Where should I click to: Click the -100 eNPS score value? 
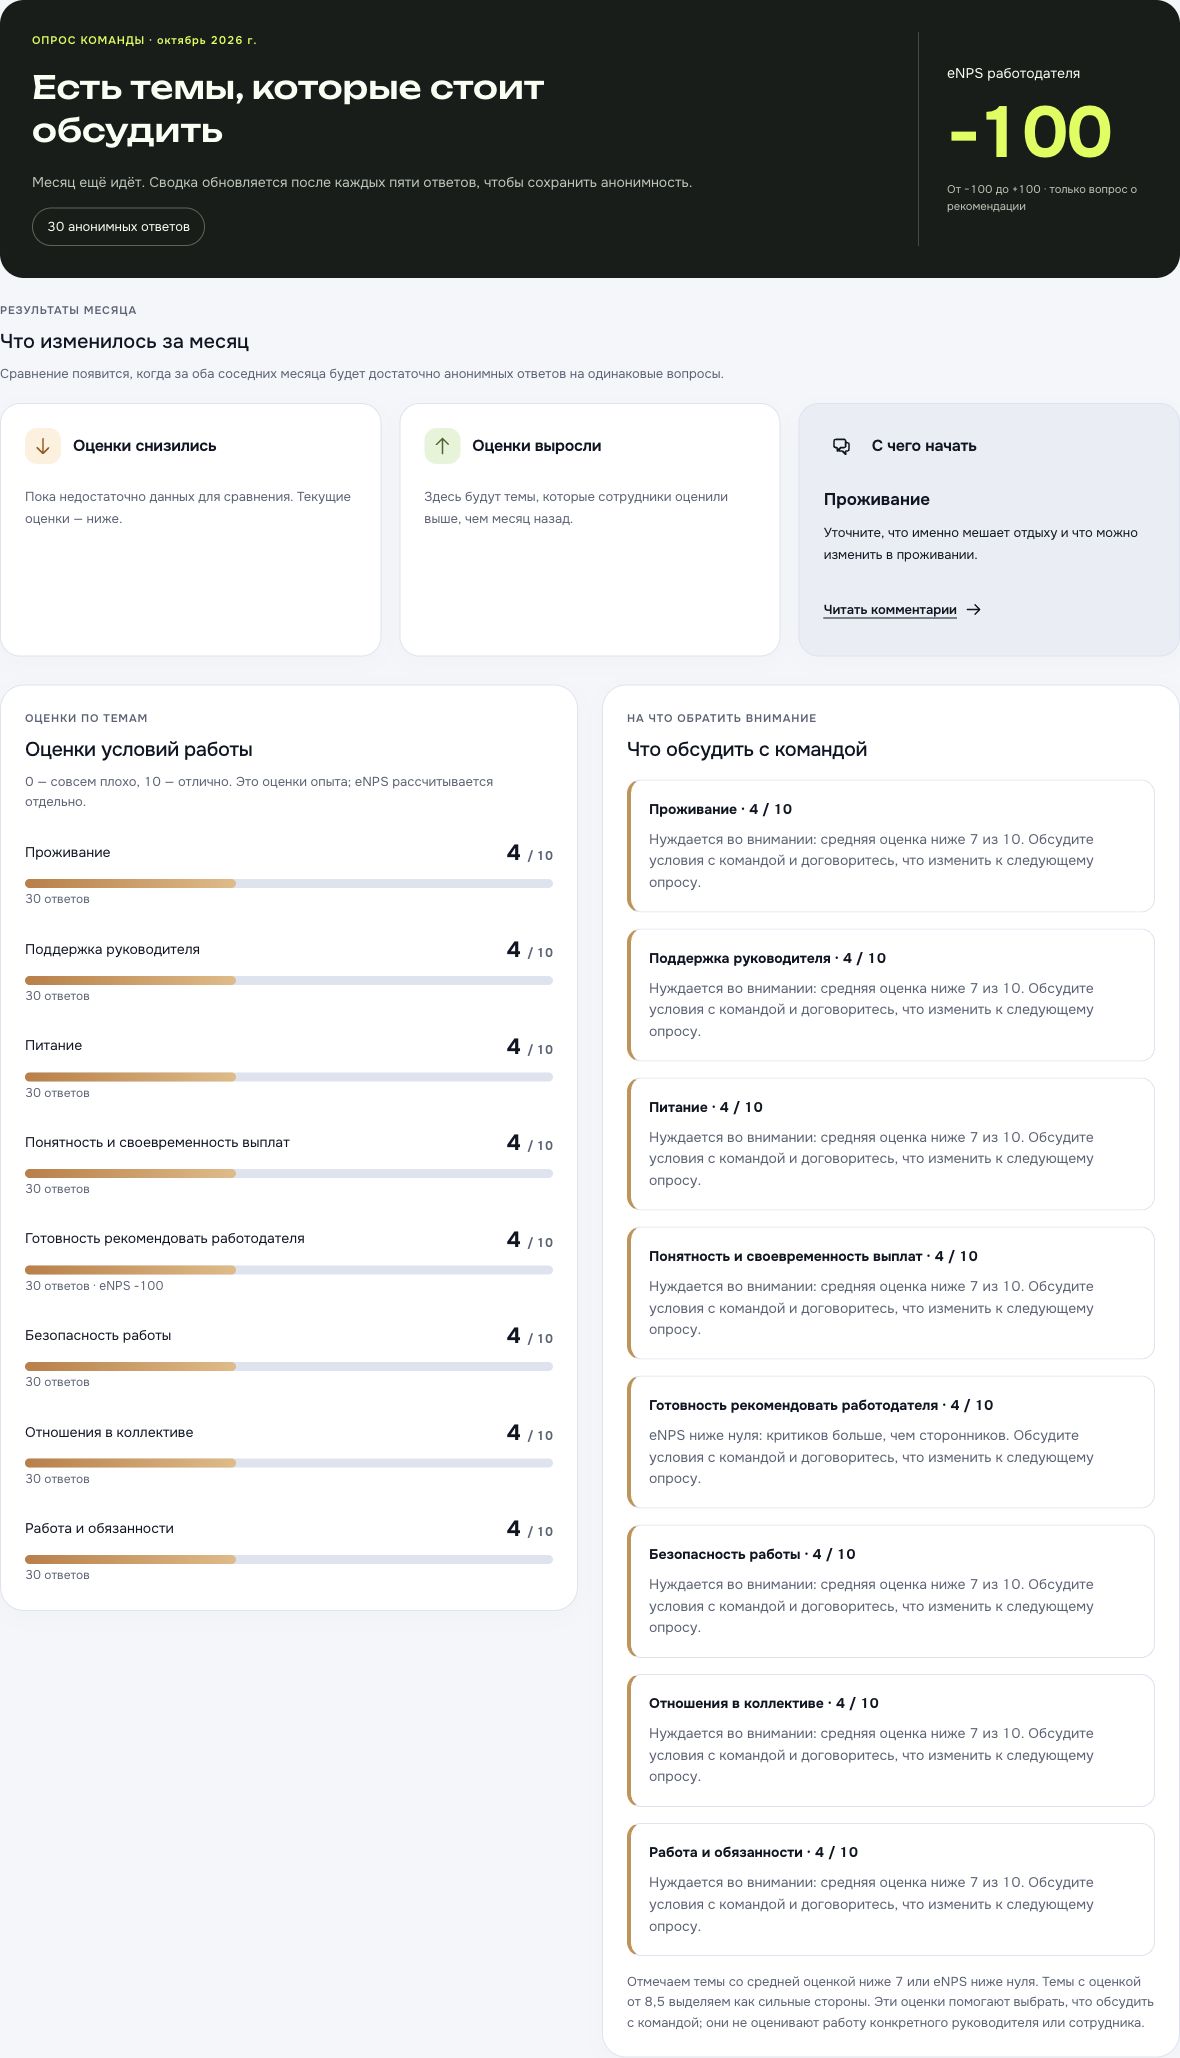[x=1030, y=132]
